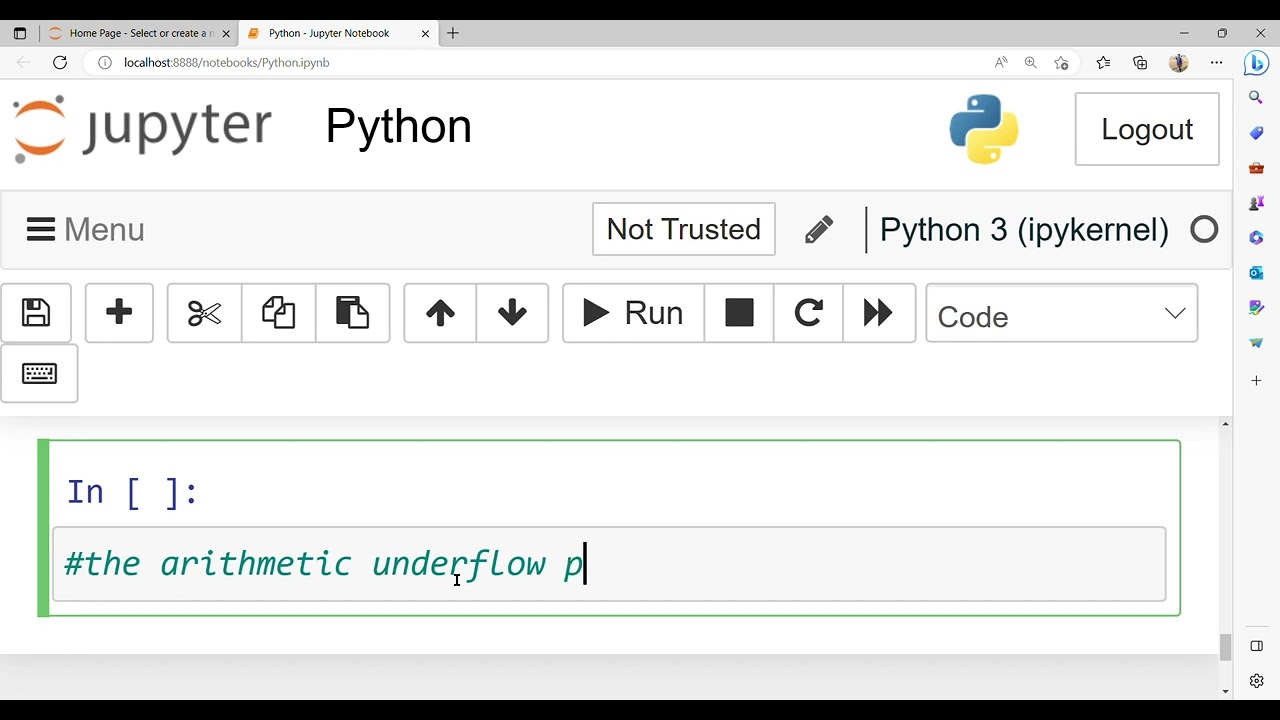
Task: Add this page to favorites
Action: [1061, 62]
